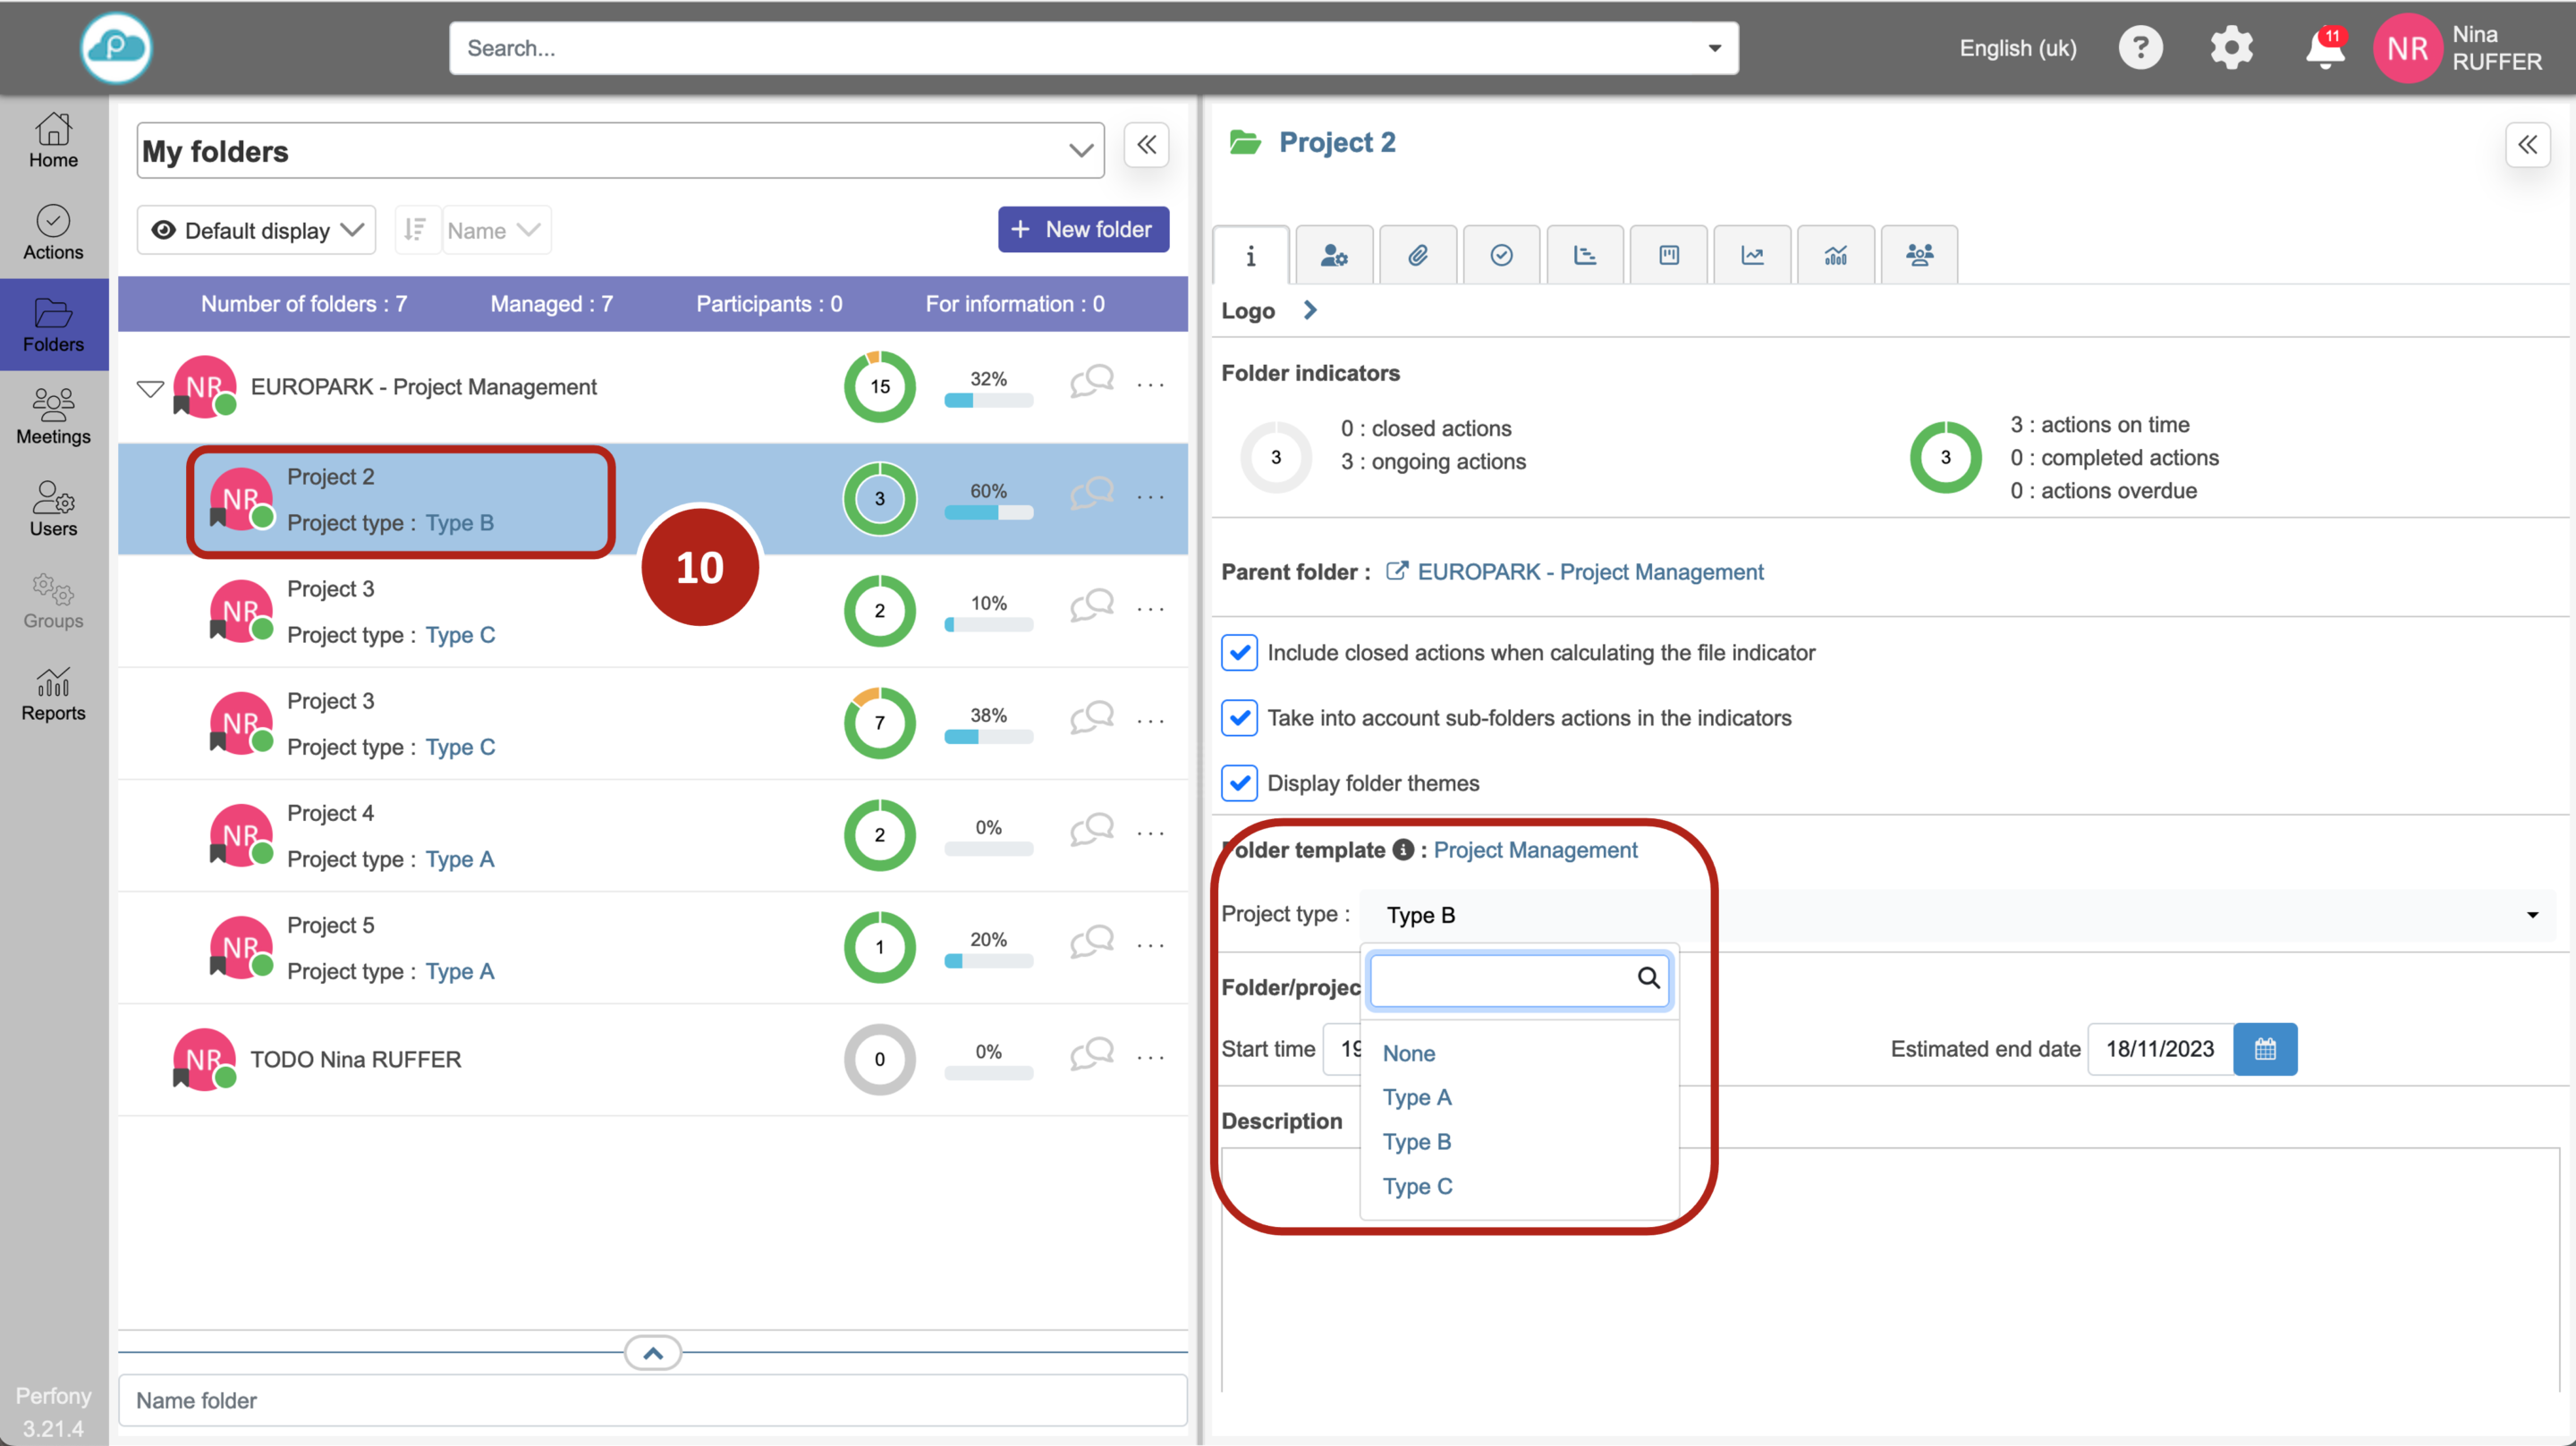Open the notifications bell icon
The image size is (2576, 1446).
[2323, 48]
